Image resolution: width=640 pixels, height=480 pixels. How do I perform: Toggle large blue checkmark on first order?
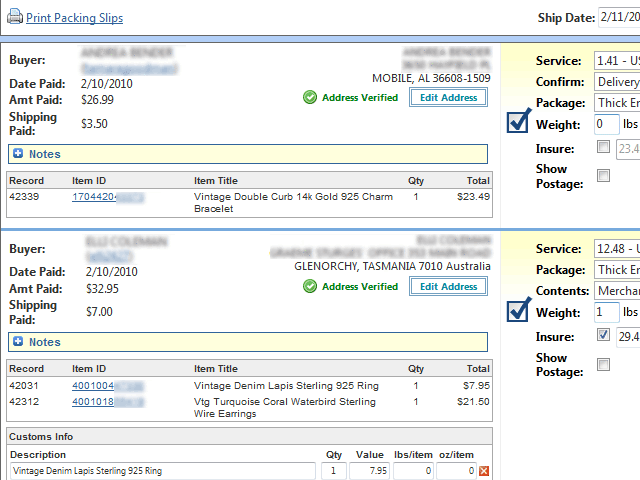(518, 120)
